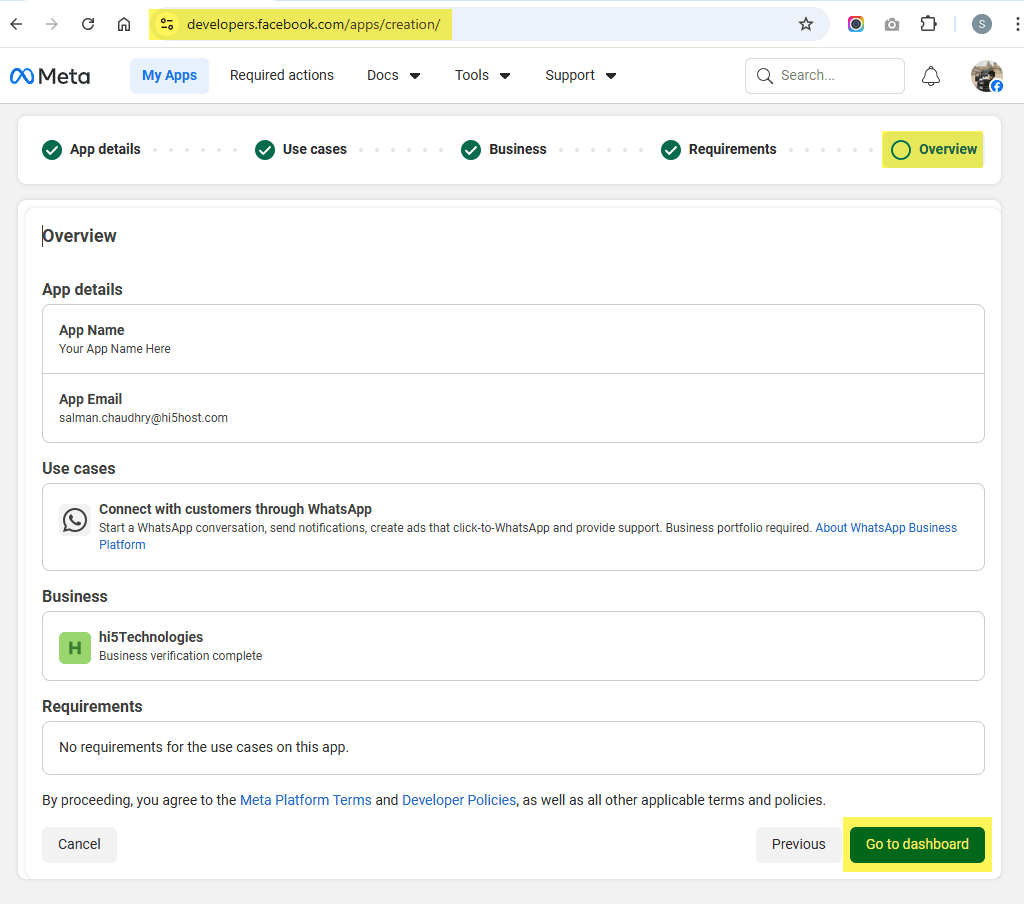Expand the Tools menu
1024x904 pixels.
[482, 75]
